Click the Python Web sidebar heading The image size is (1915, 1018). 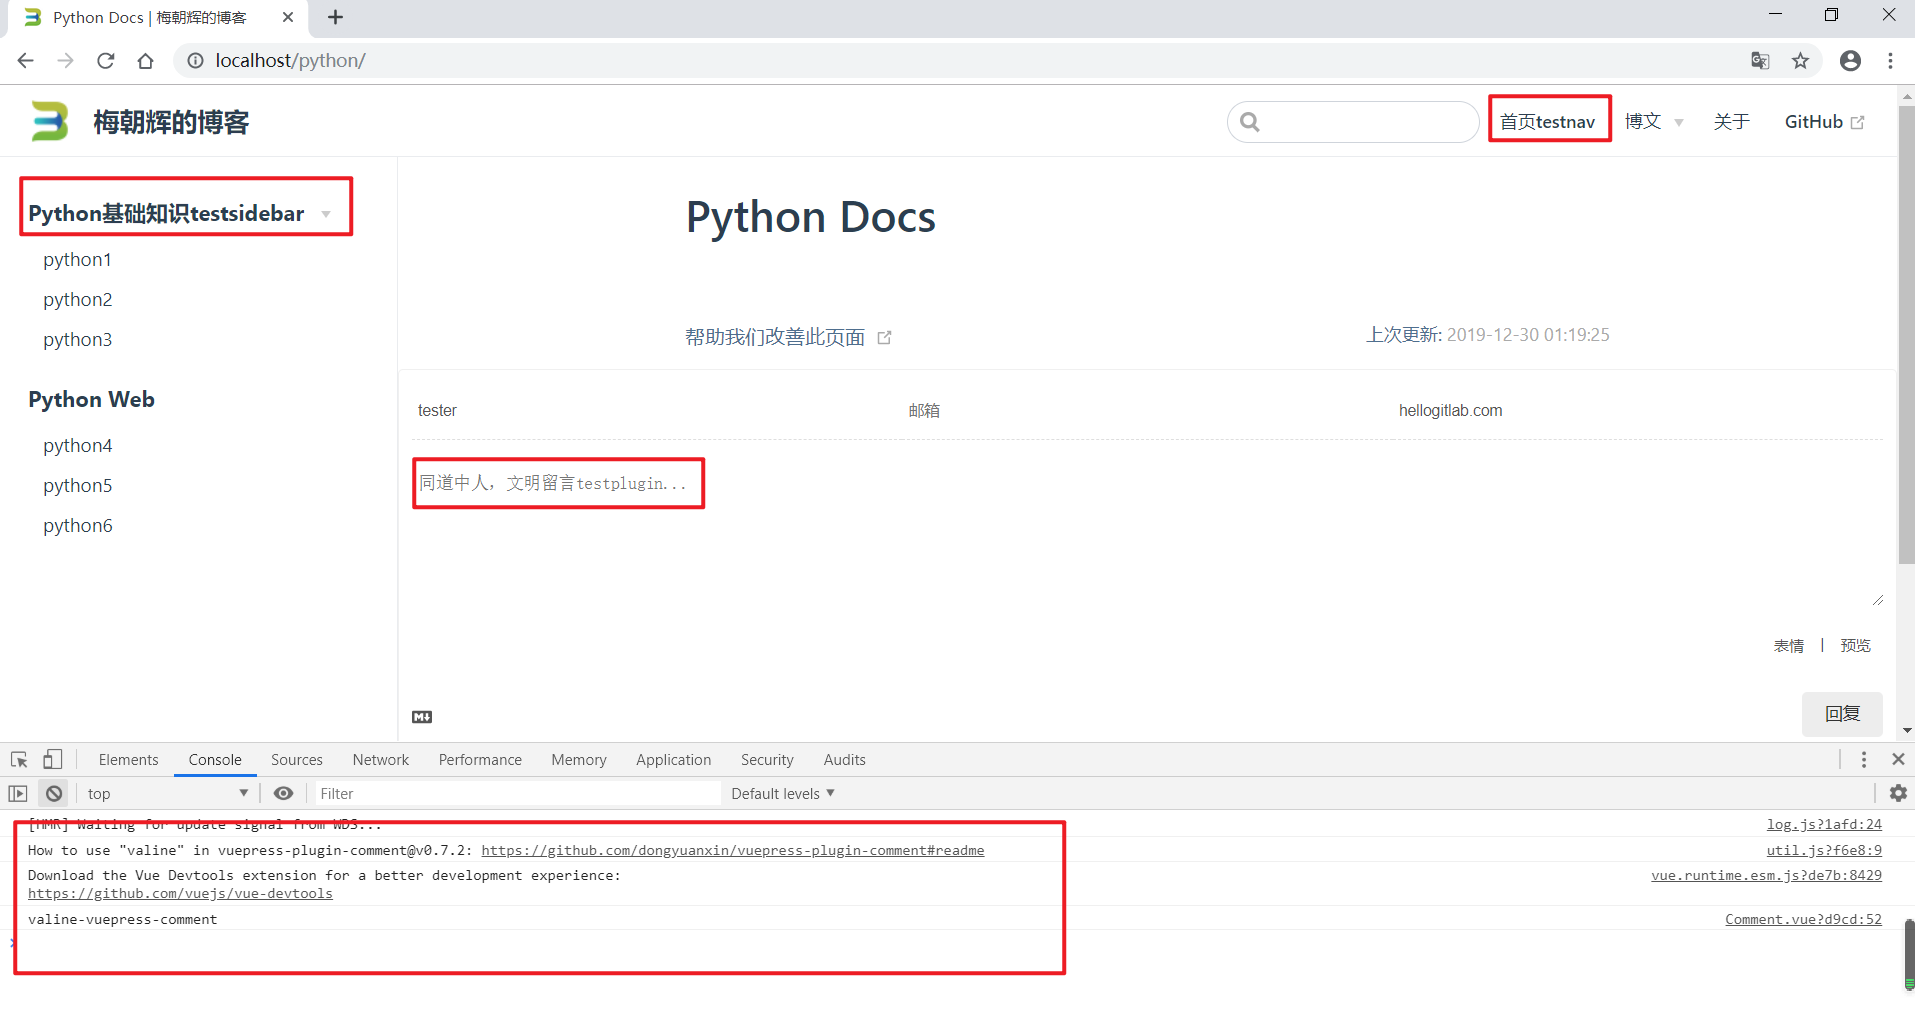click(x=91, y=399)
